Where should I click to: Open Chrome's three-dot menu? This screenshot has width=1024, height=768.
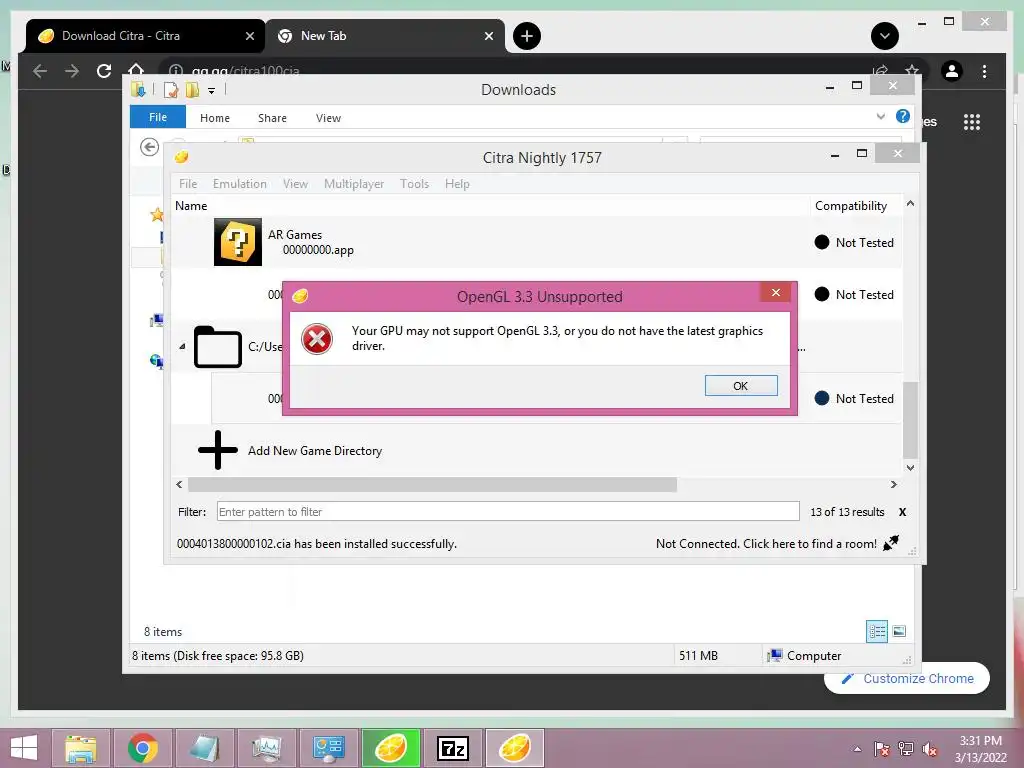984,71
